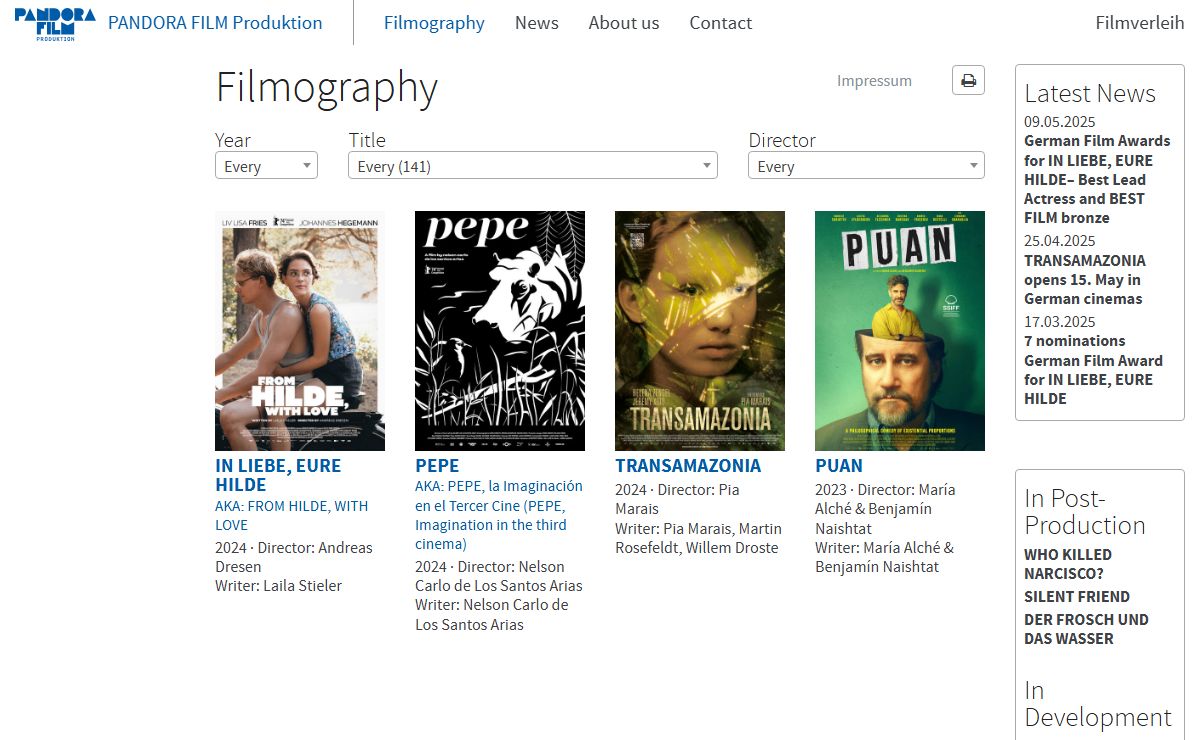
Task: Click the PUAN film title link
Action: coord(839,466)
